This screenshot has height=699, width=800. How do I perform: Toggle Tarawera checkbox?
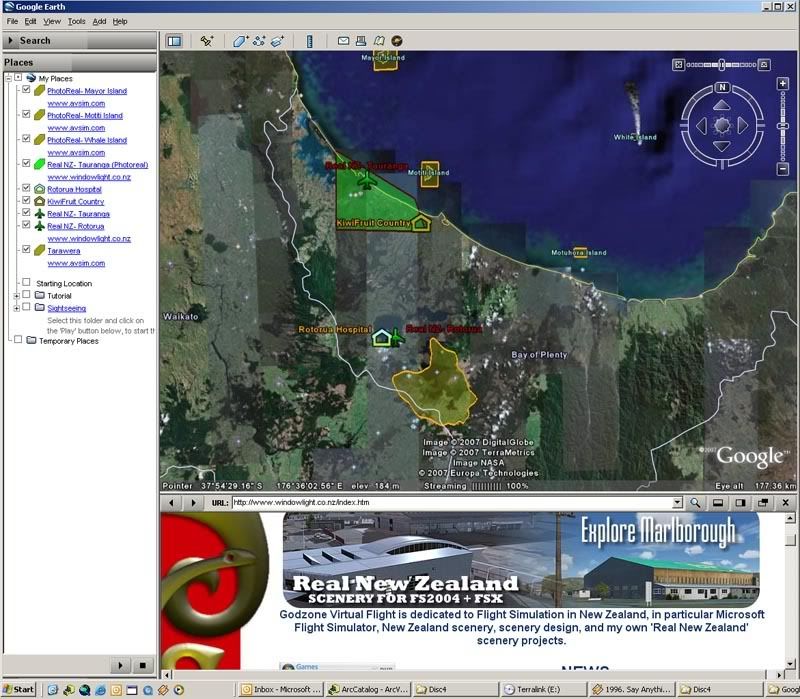click(x=26, y=249)
